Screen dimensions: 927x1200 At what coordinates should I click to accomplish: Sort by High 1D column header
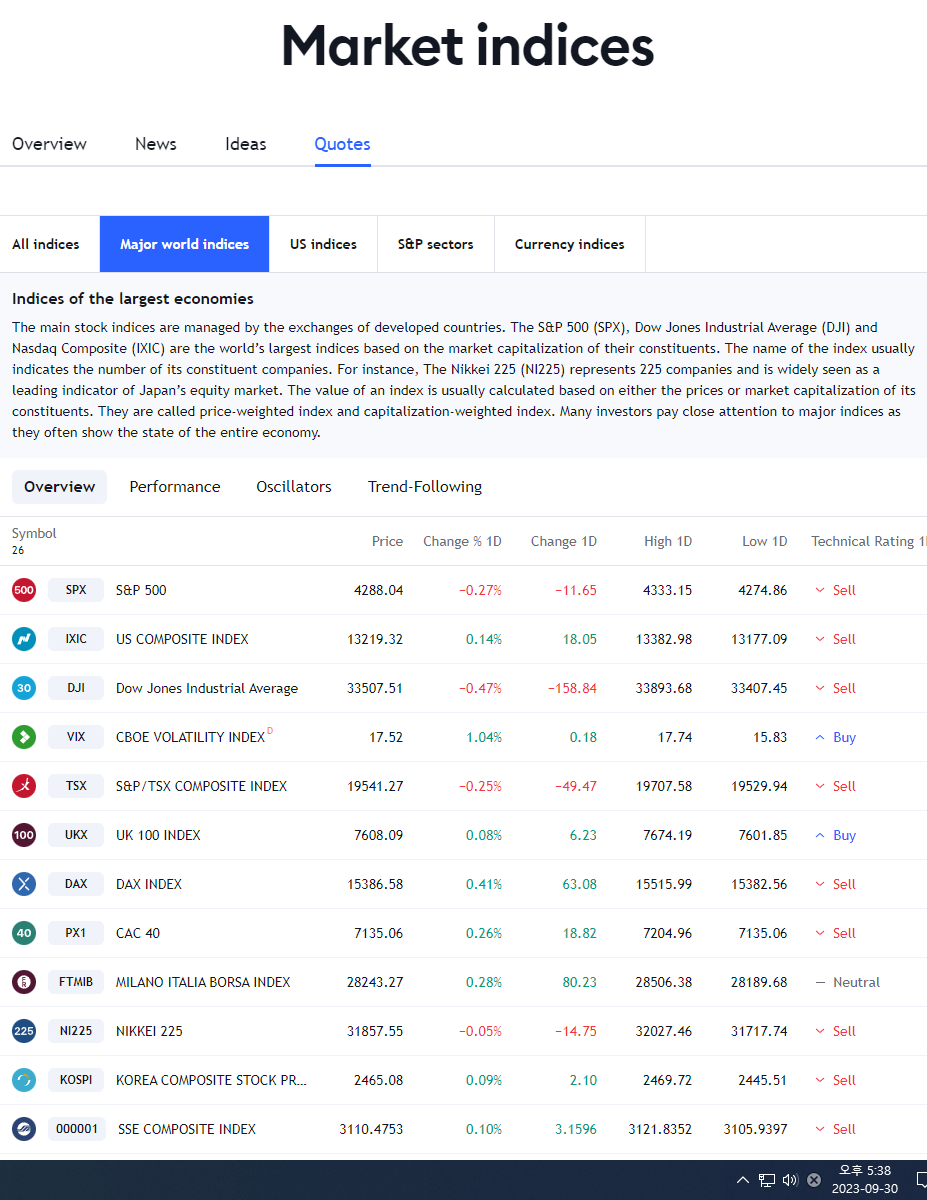point(668,541)
